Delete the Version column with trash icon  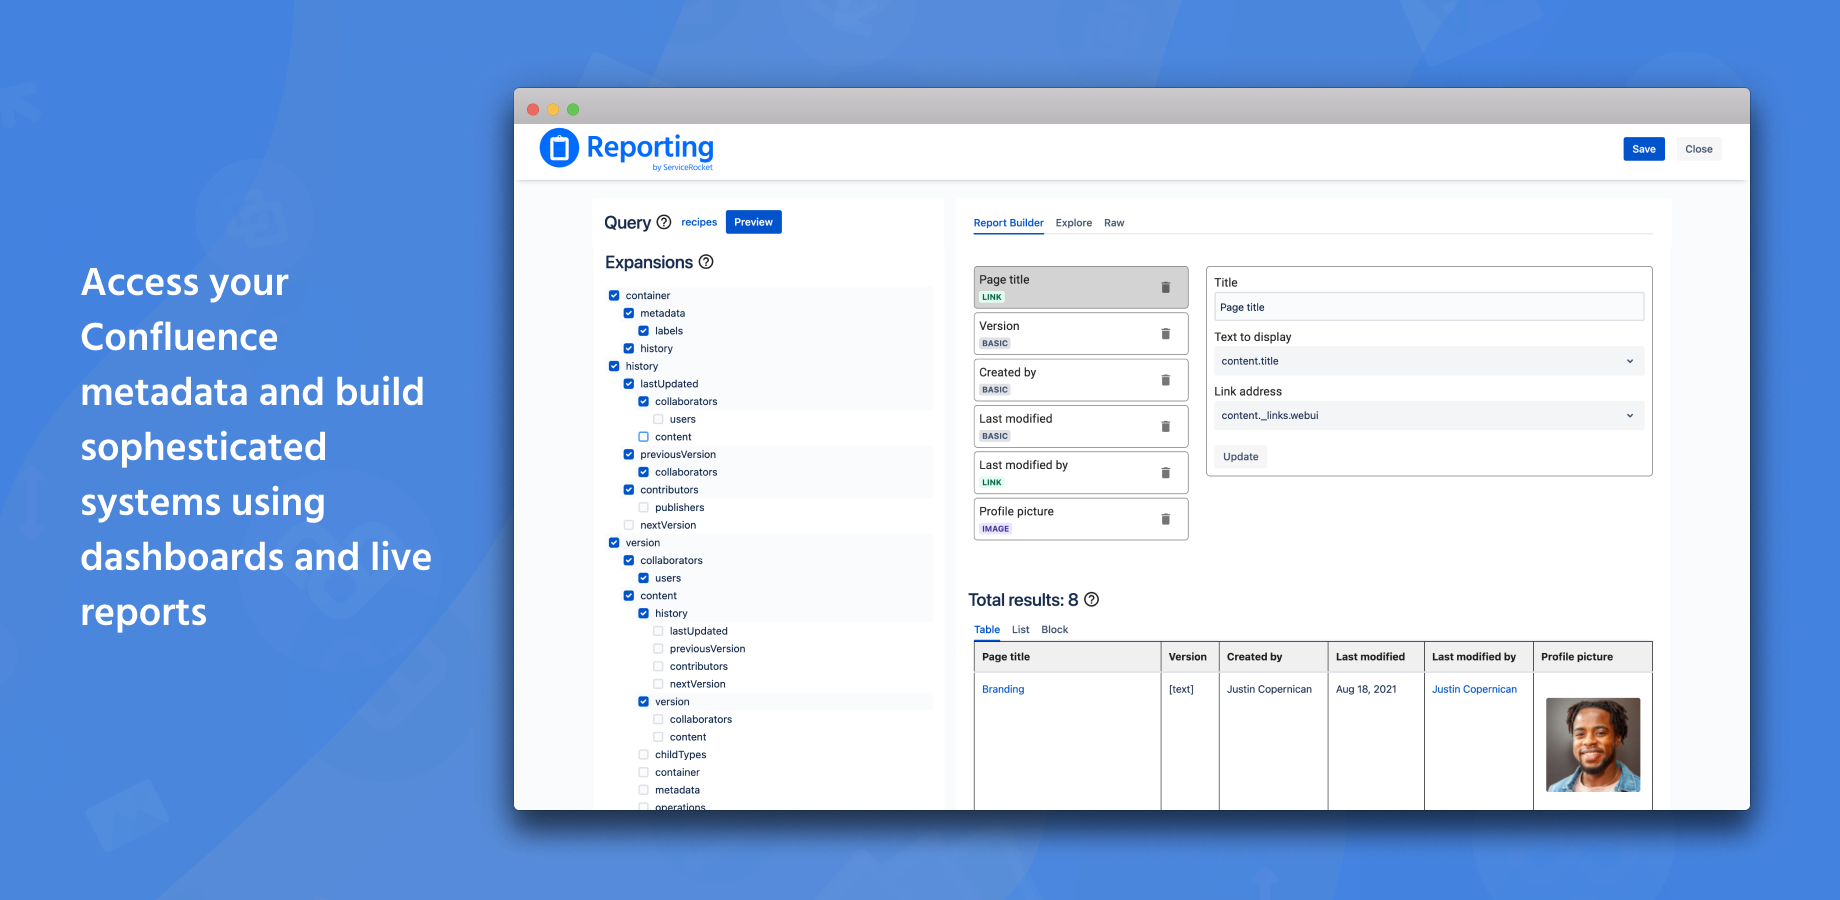click(1166, 334)
